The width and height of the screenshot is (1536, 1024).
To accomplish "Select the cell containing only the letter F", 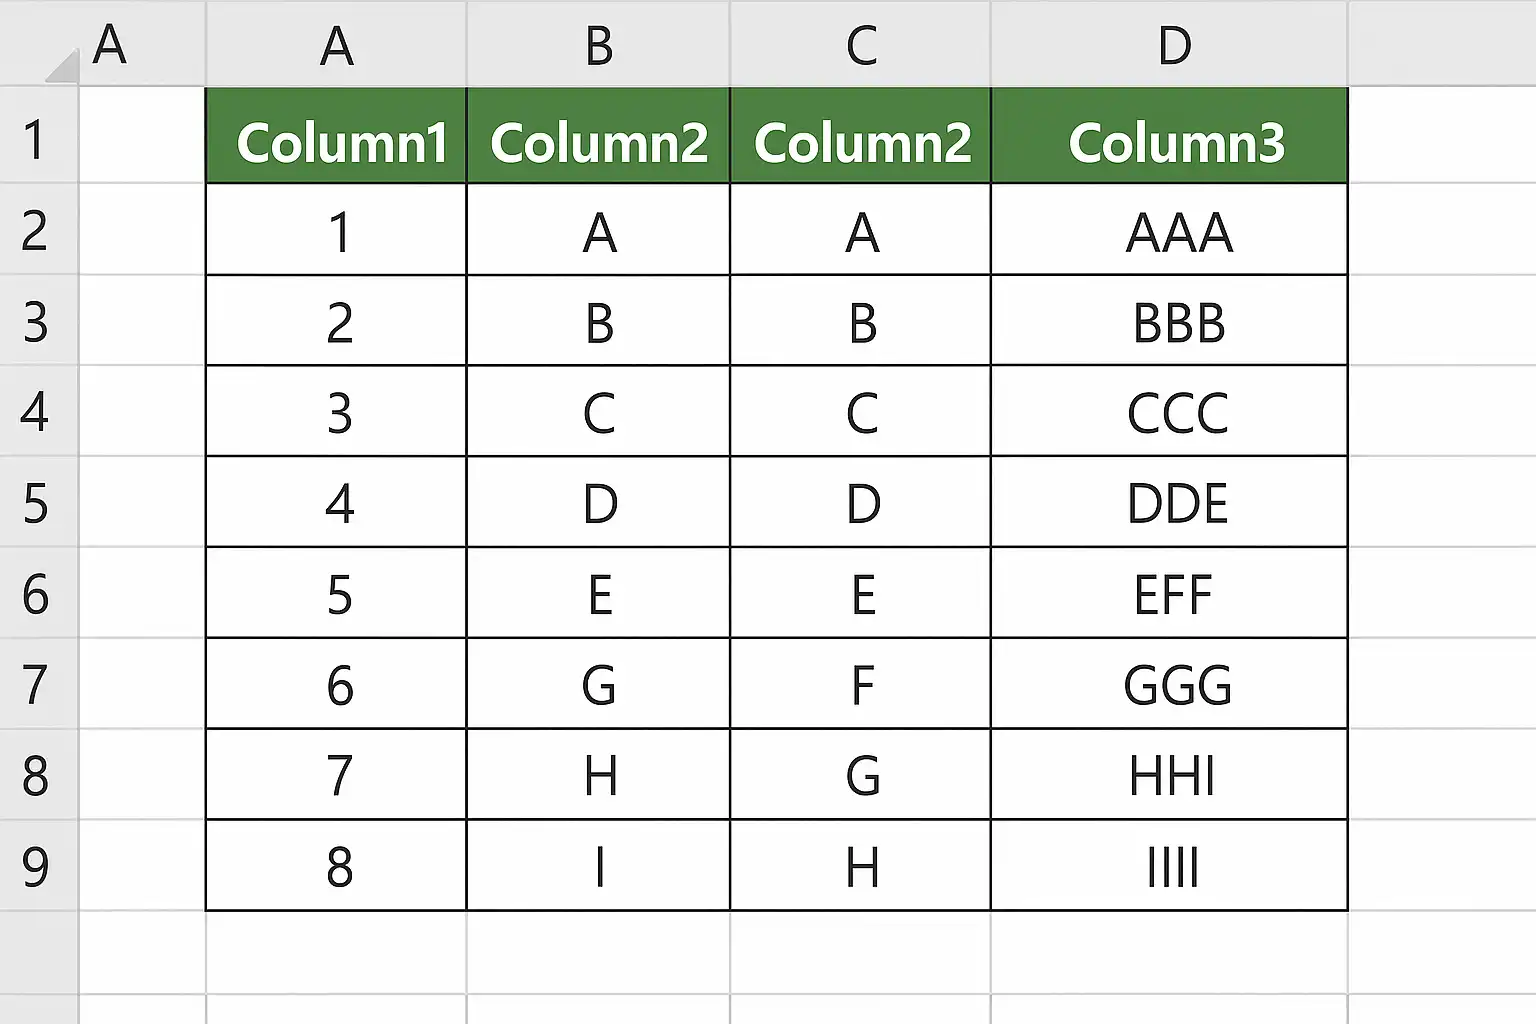I will coord(861,684).
